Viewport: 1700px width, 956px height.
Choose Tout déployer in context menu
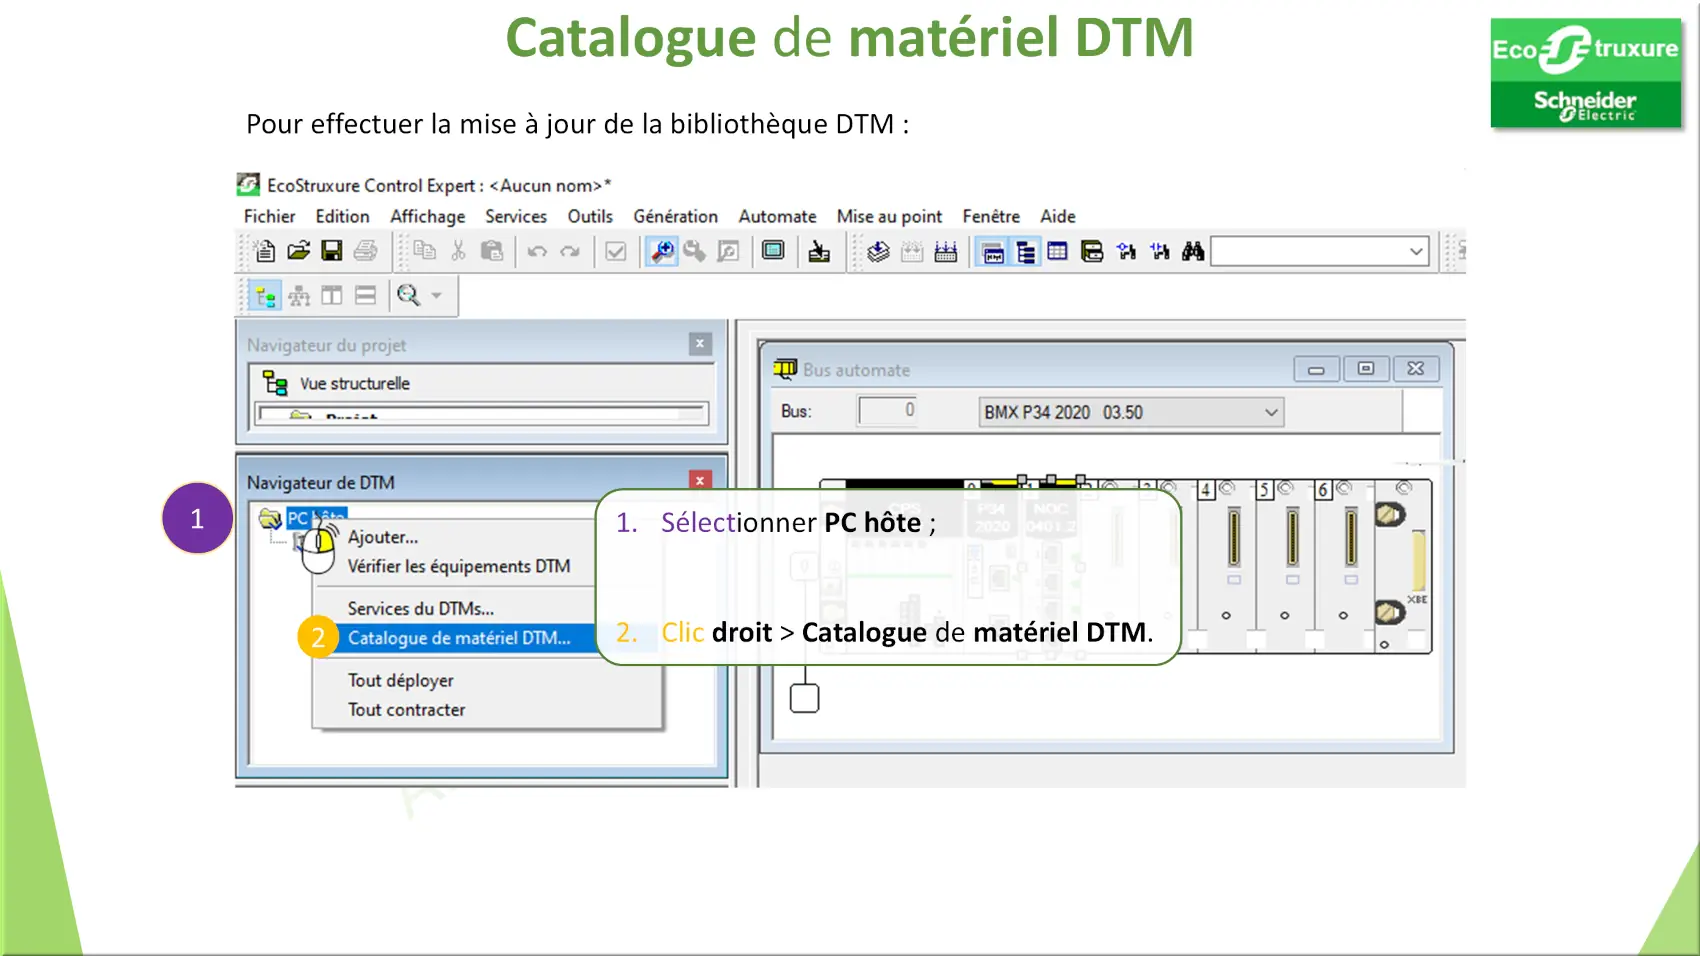pyautogui.click(x=400, y=680)
